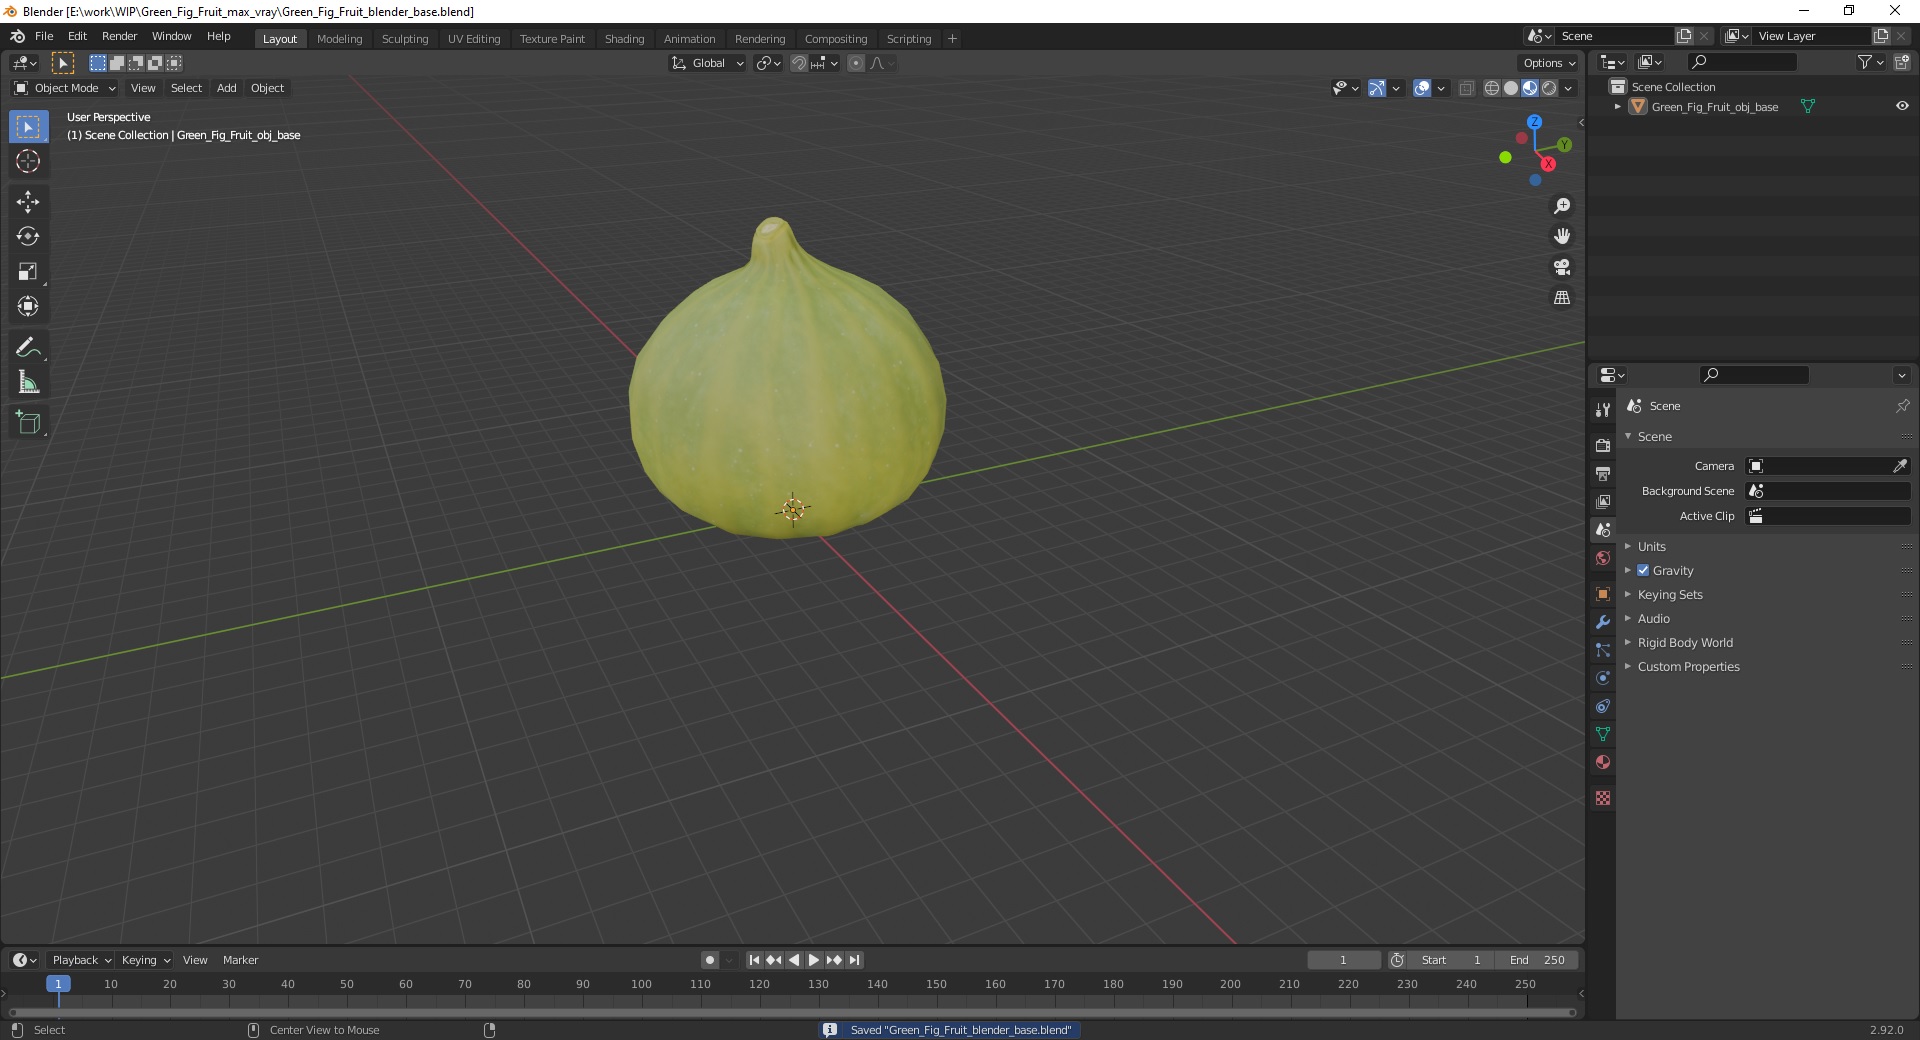Activate the Transform tool
The width and height of the screenshot is (1920, 1040).
(28, 307)
